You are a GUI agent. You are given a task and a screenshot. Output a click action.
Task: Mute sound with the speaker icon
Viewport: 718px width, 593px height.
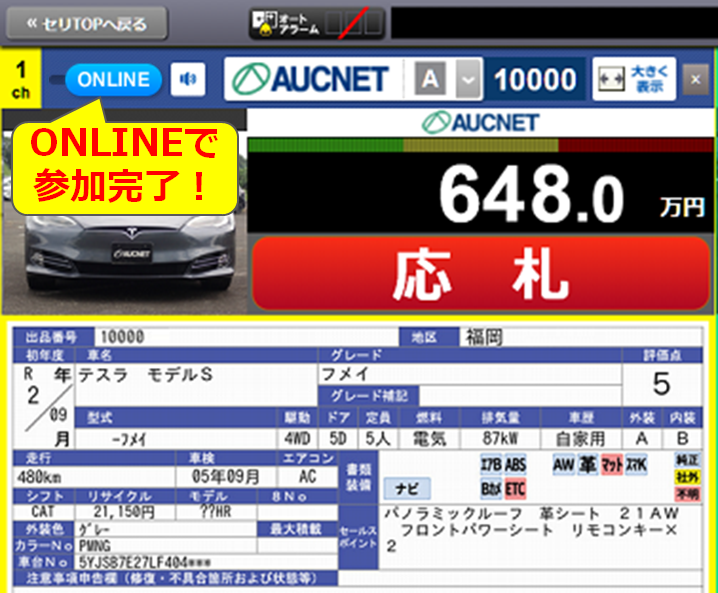pyautogui.click(x=188, y=80)
